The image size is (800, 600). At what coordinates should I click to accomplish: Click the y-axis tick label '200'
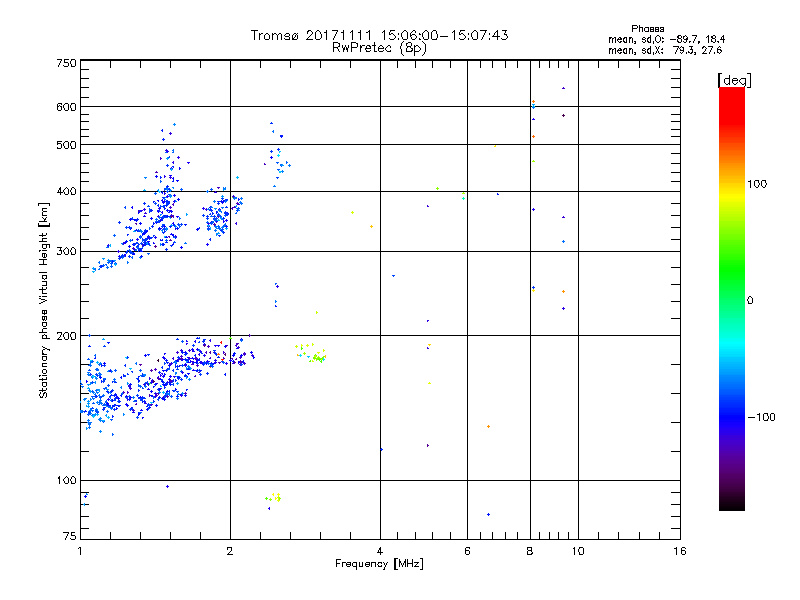(66, 336)
